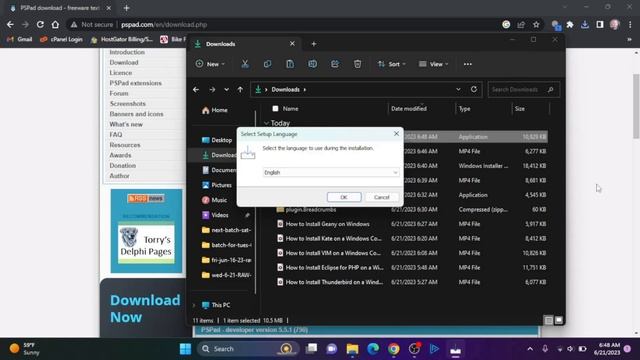This screenshot has width=640, height=360.
Task: Reload the Chrome page
Action: tap(40, 24)
